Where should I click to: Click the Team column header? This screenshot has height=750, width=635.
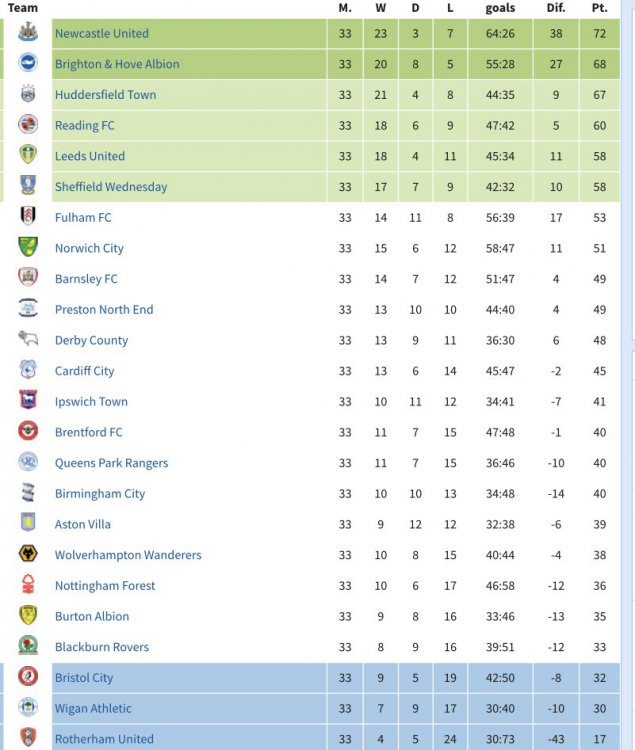22,8
